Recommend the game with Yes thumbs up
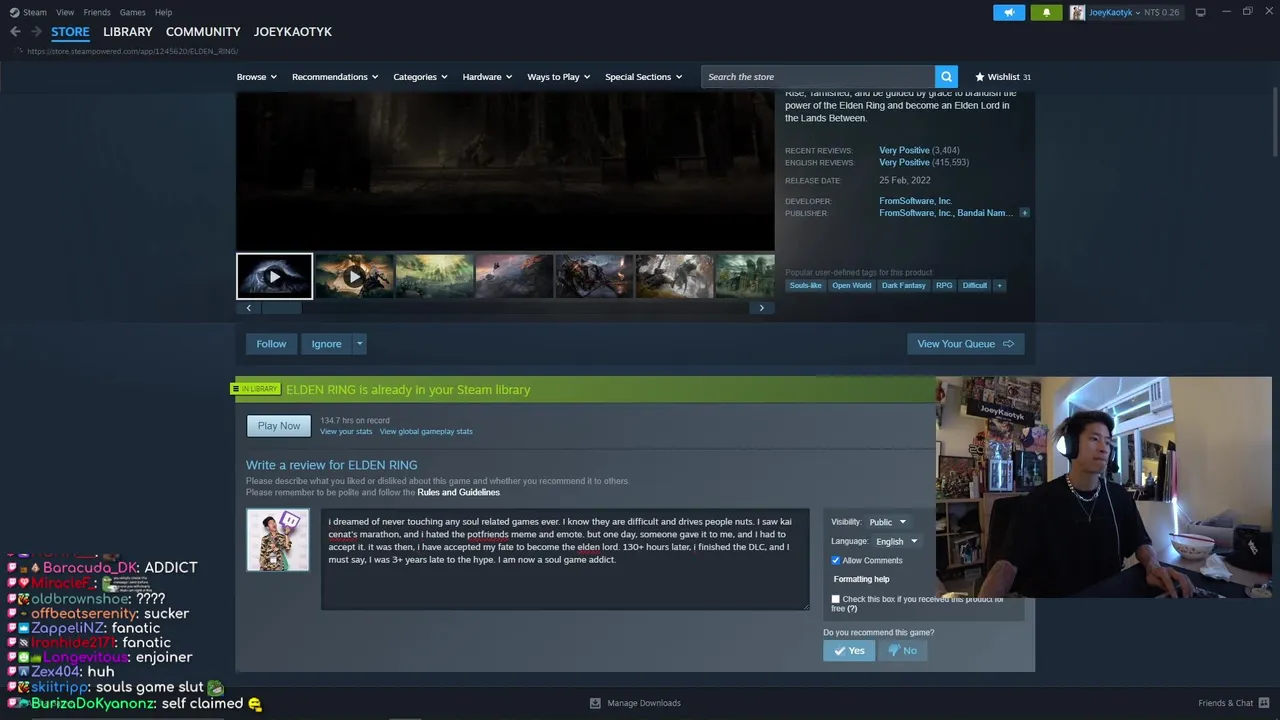 point(848,650)
